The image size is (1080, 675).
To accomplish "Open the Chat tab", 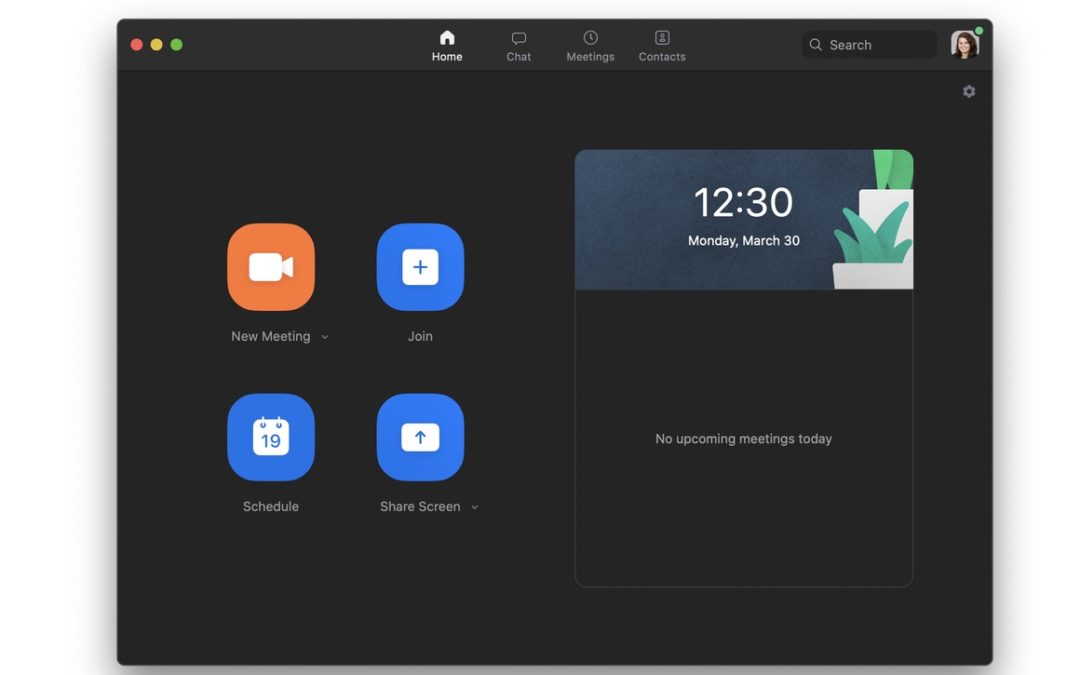I will coord(519,46).
